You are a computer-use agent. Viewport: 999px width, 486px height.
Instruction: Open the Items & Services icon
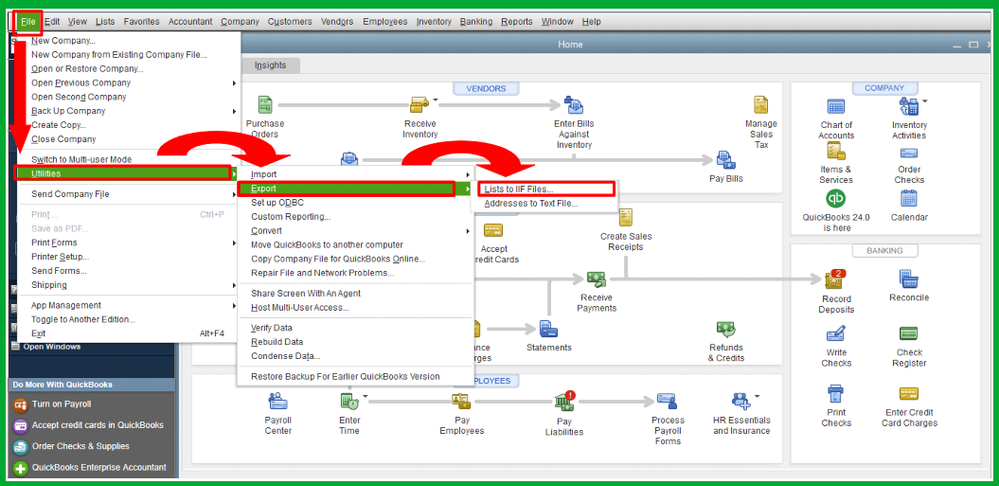[836, 151]
